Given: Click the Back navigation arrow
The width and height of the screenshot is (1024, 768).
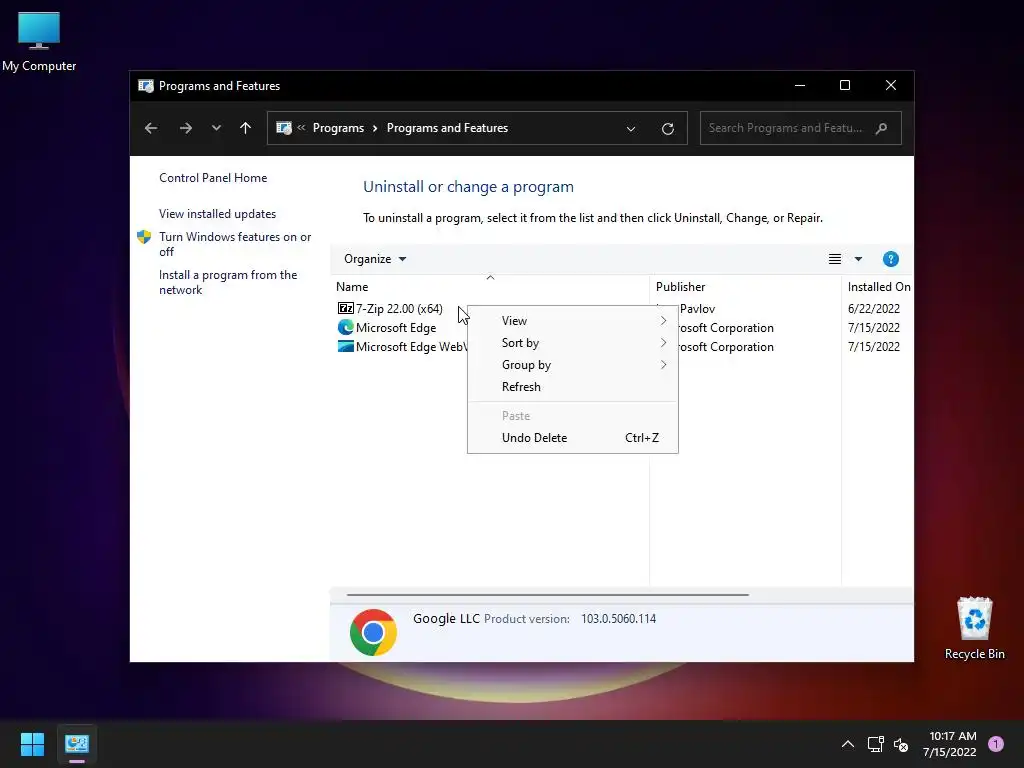Looking at the screenshot, I should click(x=151, y=128).
